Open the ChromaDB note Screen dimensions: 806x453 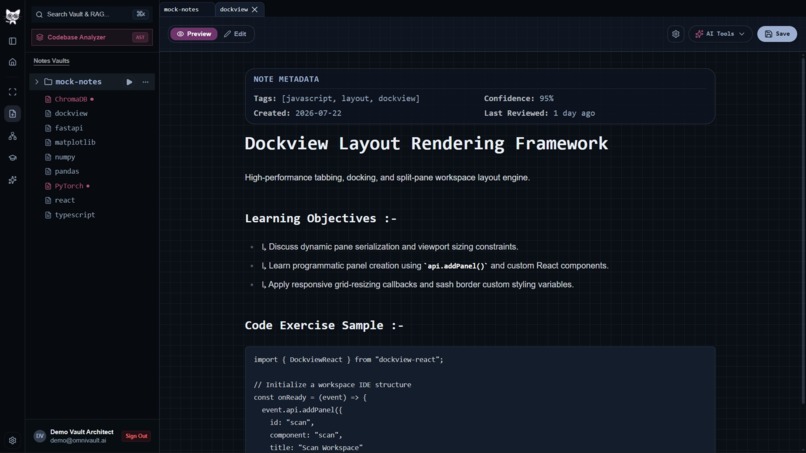[x=71, y=99]
